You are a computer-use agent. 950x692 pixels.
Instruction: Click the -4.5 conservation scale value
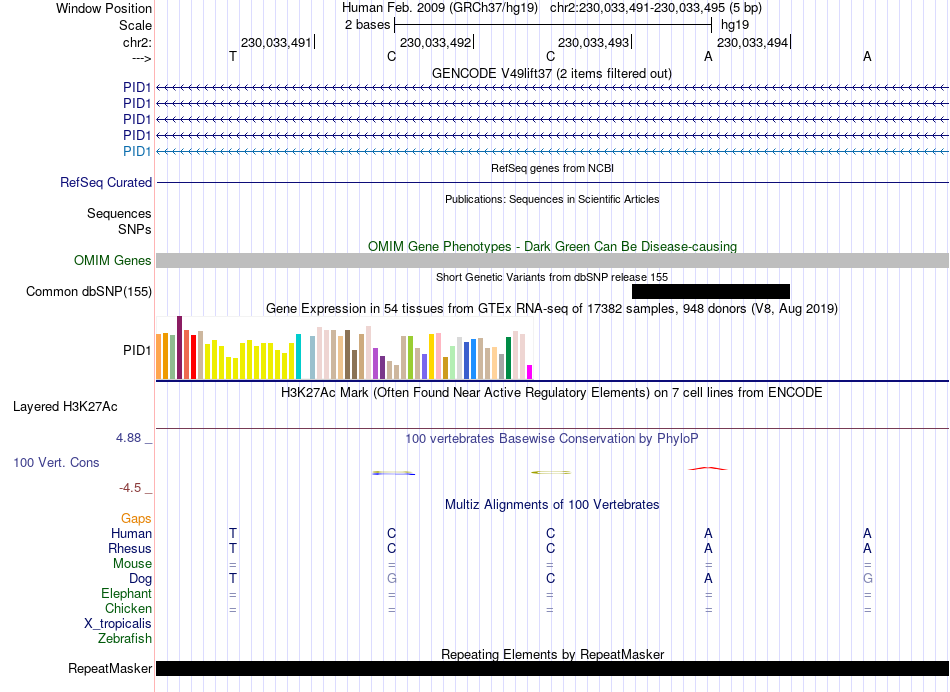(x=130, y=488)
